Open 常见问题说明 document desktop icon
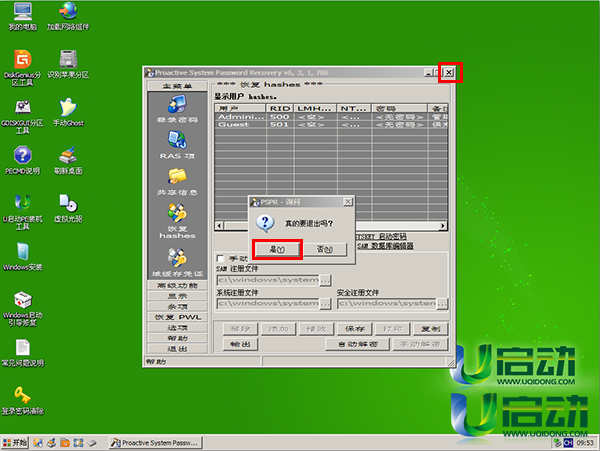The height and width of the screenshot is (451, 600). tap(23, 353)
